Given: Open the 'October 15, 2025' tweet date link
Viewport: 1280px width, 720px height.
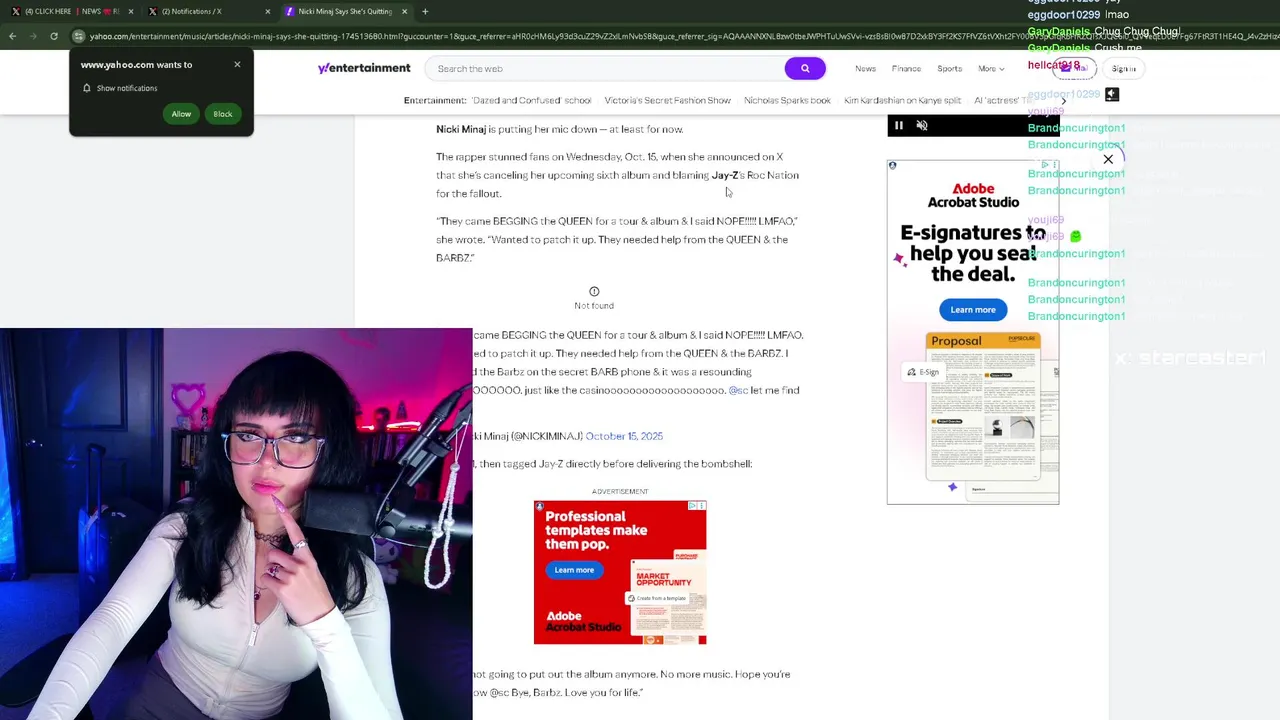Looking at the screenshot, I should [624, 436].
